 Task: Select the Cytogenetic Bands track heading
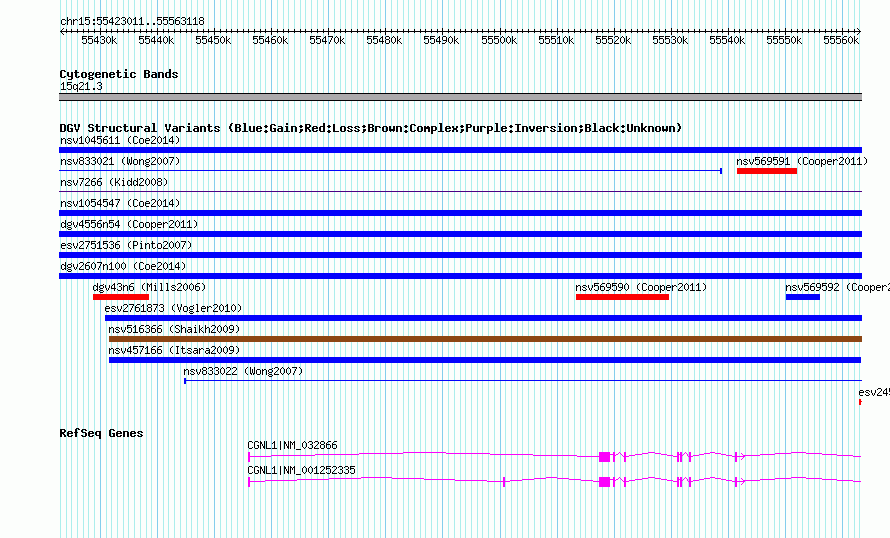[119, 74]
